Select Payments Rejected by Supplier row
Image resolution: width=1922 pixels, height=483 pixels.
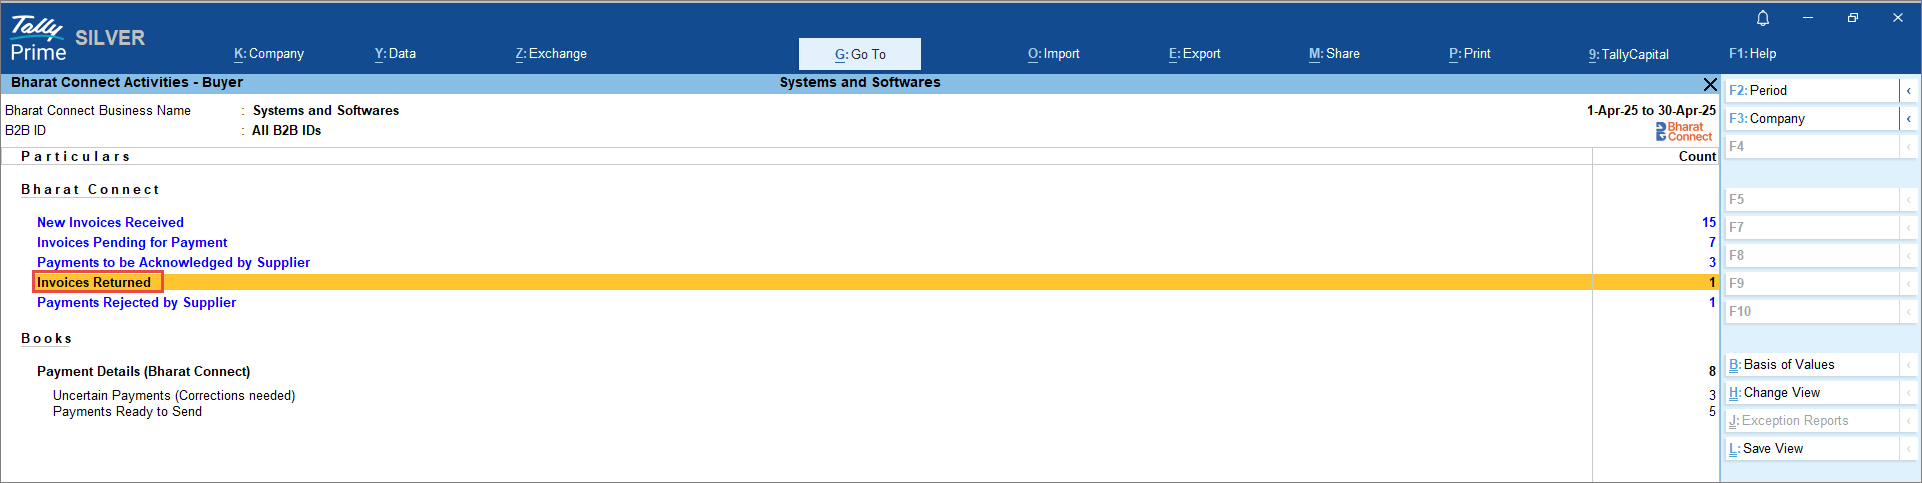136,302
